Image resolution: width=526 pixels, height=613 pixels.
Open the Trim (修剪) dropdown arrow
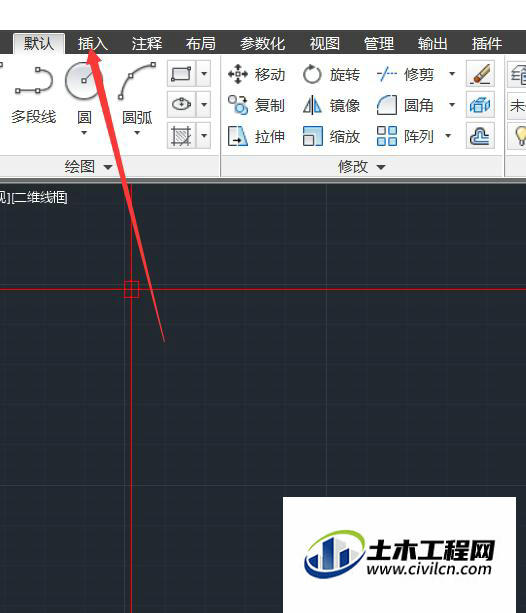(x=452, y=73)
